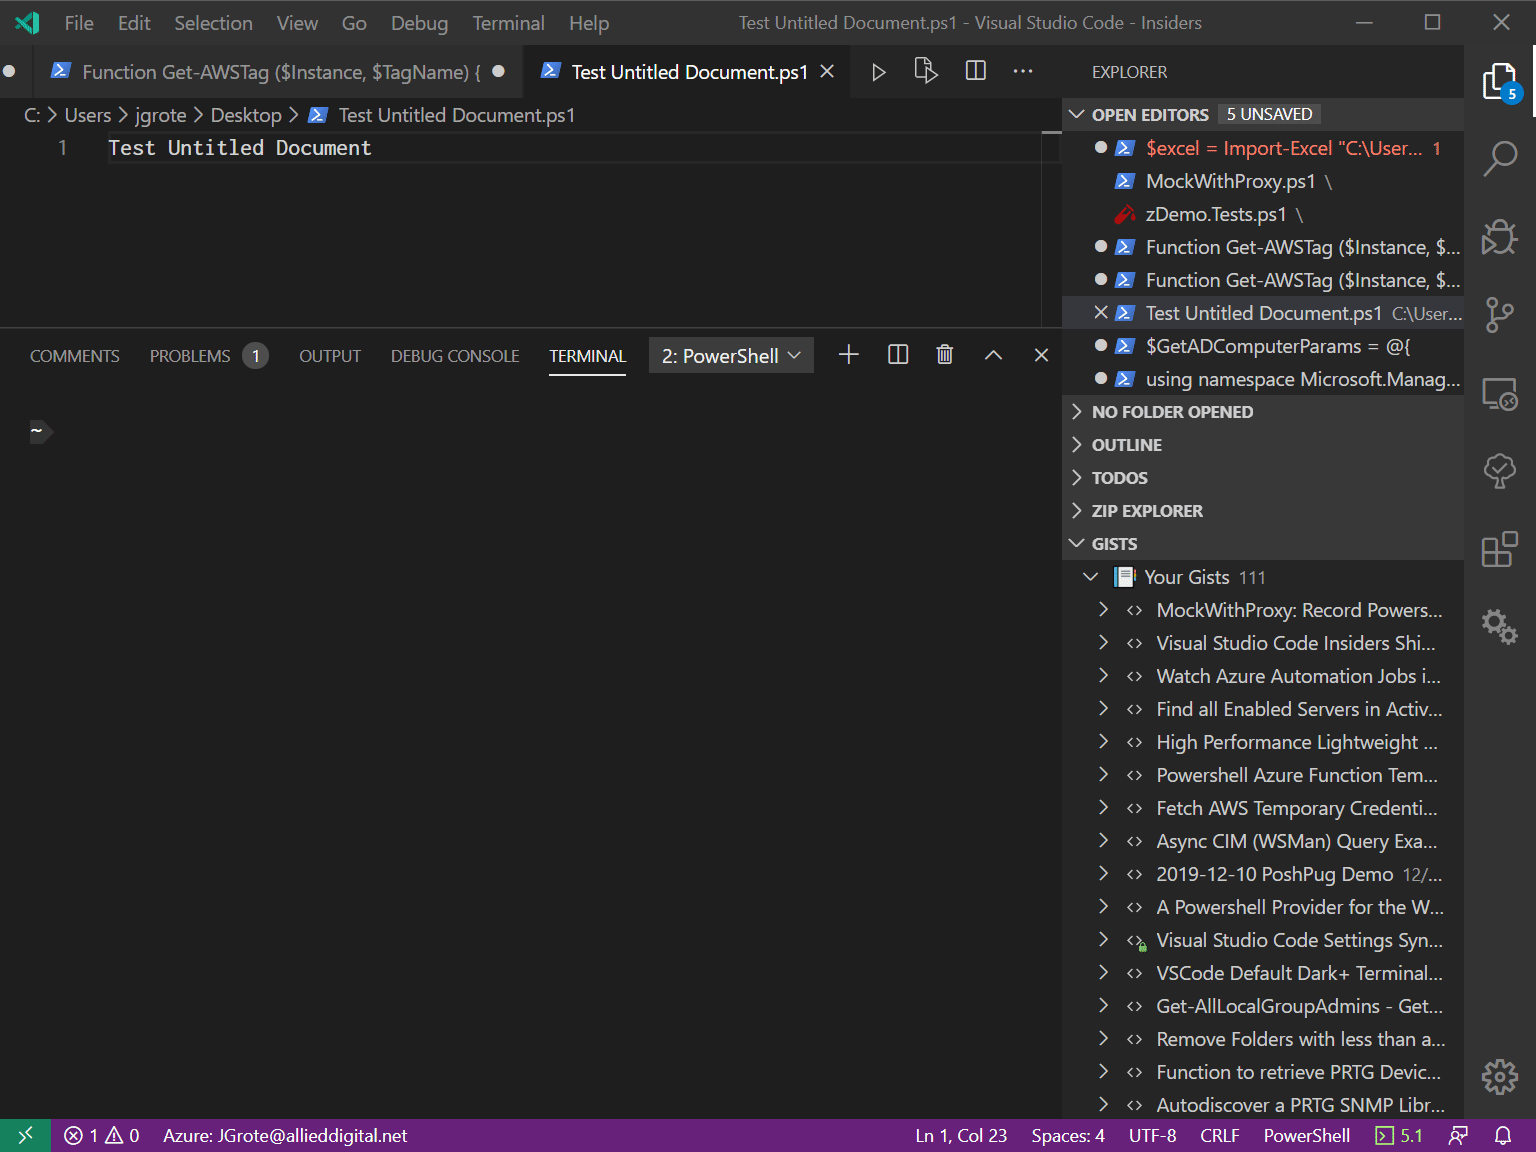Collapse the Open Editors section

coord(1077,115)
